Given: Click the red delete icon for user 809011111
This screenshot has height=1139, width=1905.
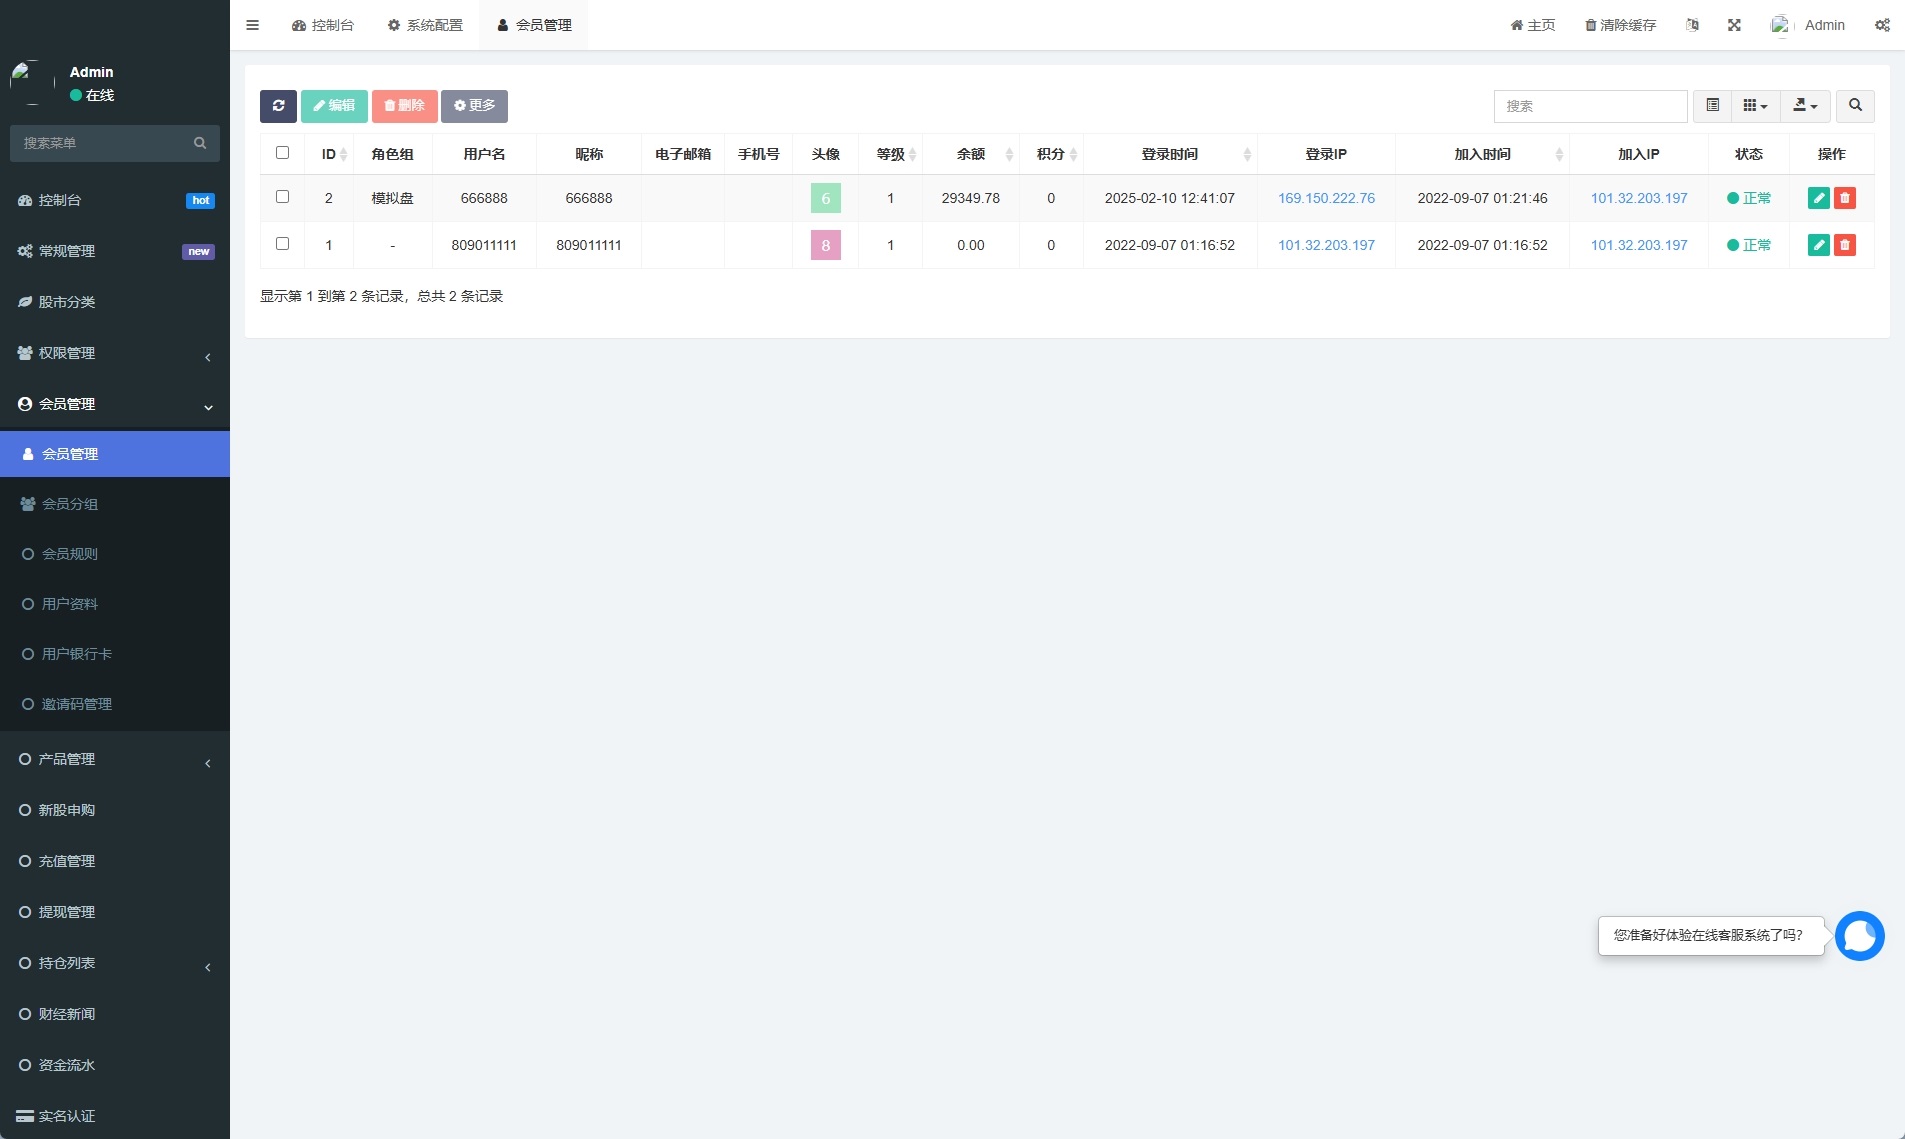Looking at the screenshot, I should tap(1845, 245).
